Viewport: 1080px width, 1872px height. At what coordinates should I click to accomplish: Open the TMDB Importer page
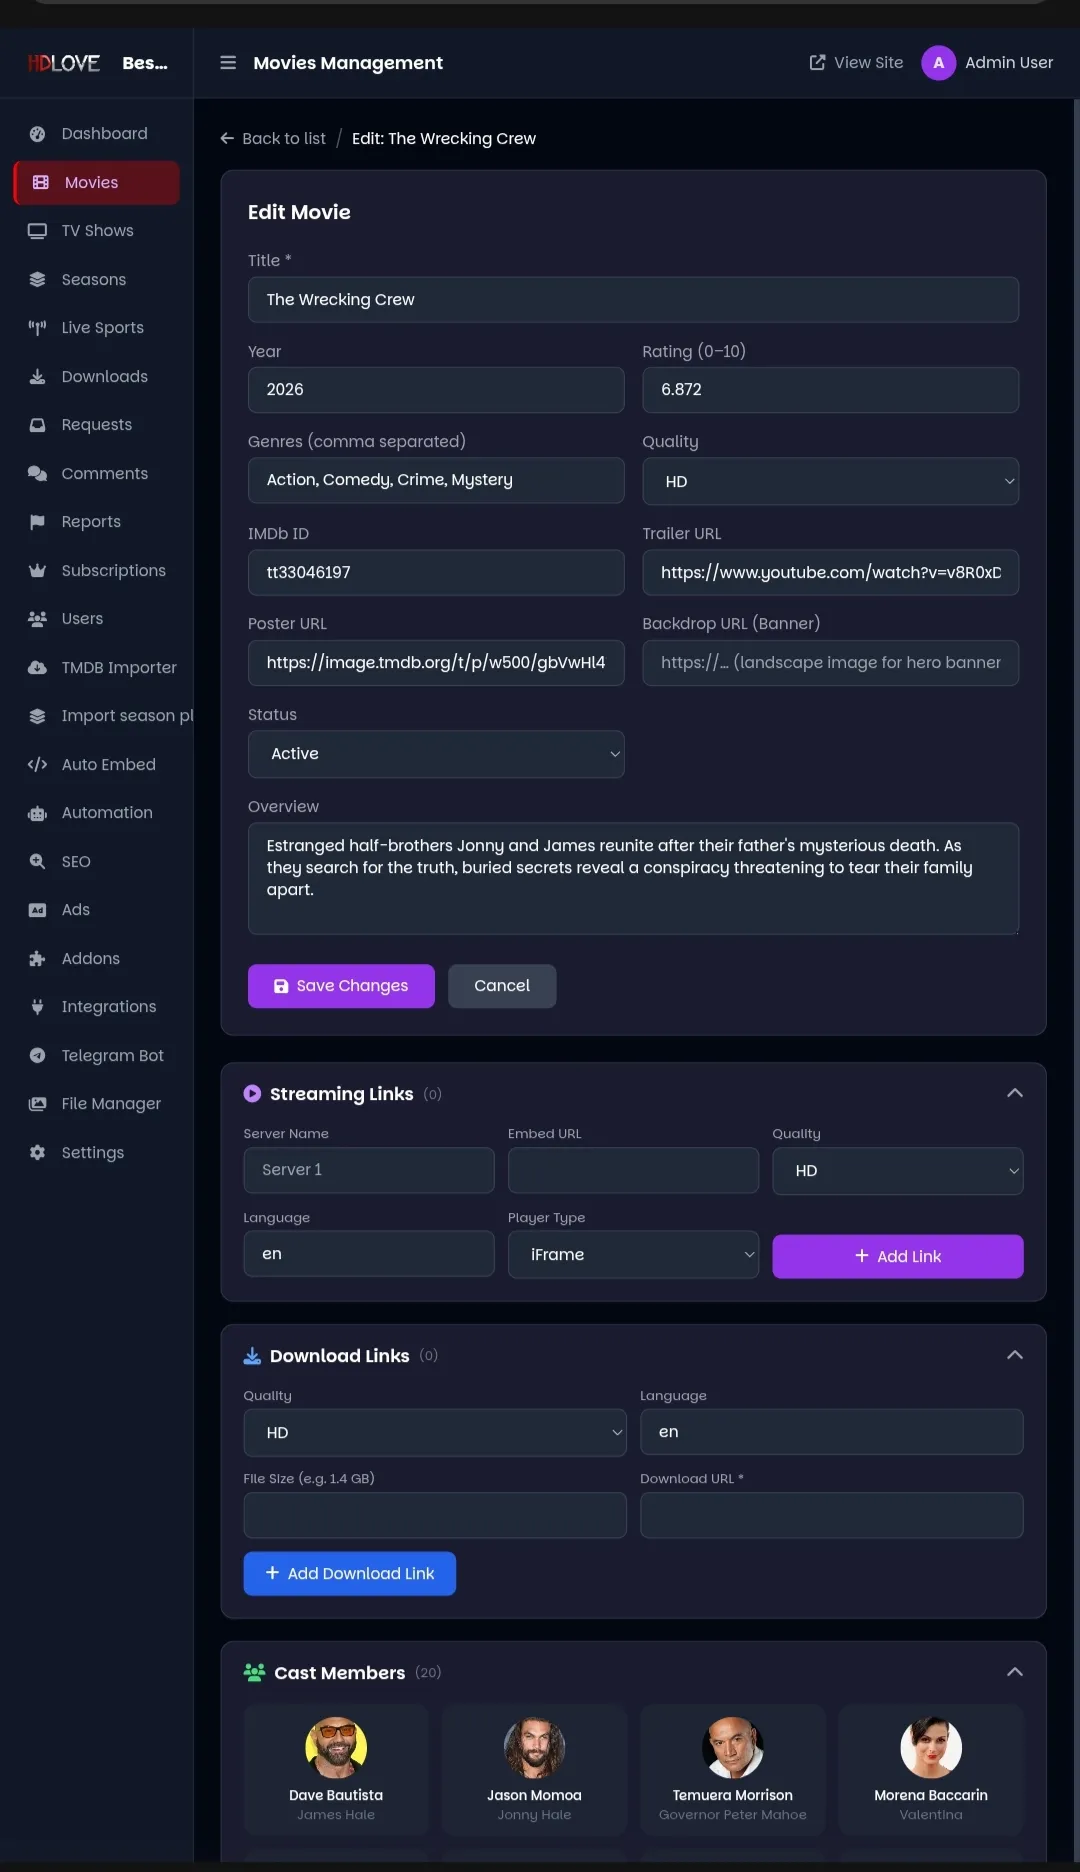click(97, 668)
